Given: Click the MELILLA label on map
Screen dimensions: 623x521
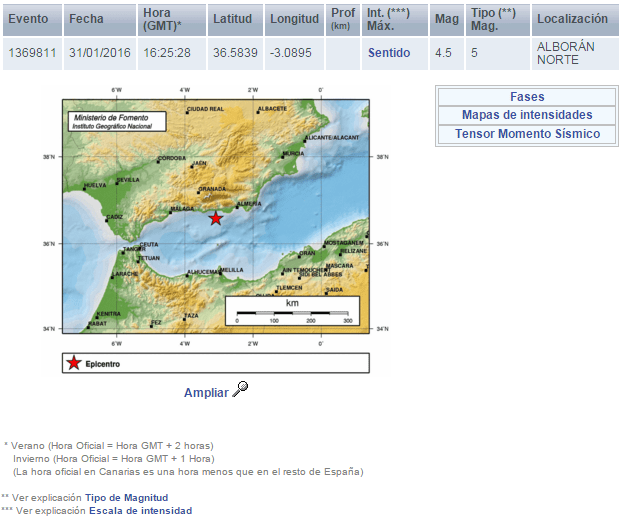Looking at the screenshot, I should [x=232, y=270].
